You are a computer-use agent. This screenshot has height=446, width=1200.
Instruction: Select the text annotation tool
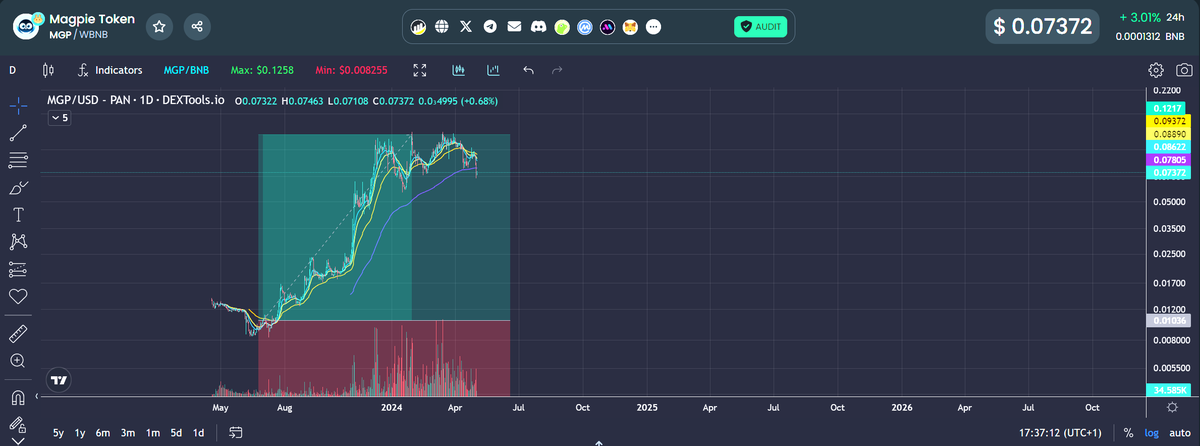point(18,214)
